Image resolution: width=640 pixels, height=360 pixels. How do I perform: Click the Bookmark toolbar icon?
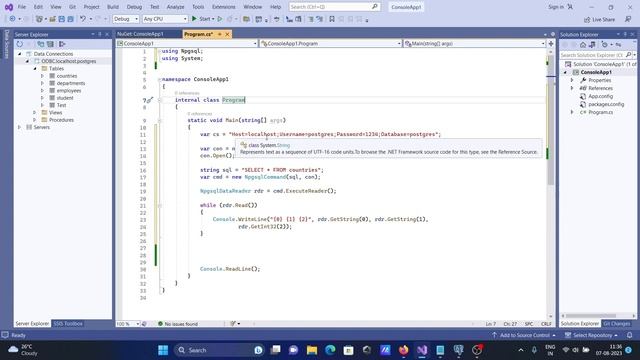click(x=332, y=19)
